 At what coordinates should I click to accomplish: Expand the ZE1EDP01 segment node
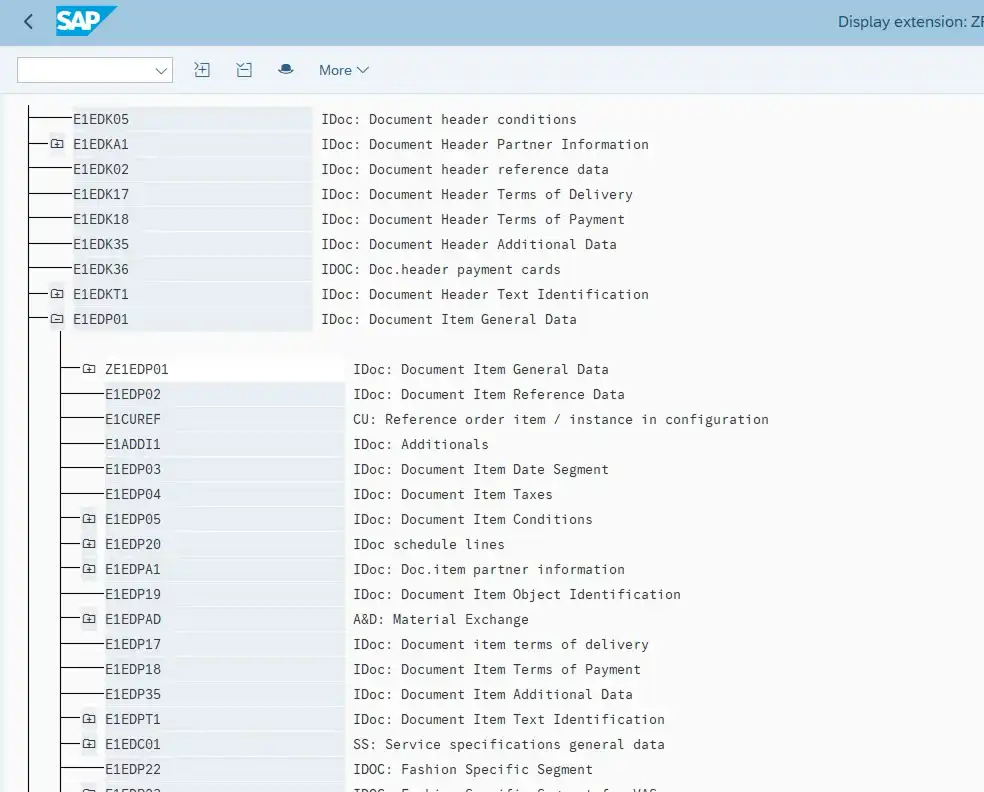pos(89,369)
